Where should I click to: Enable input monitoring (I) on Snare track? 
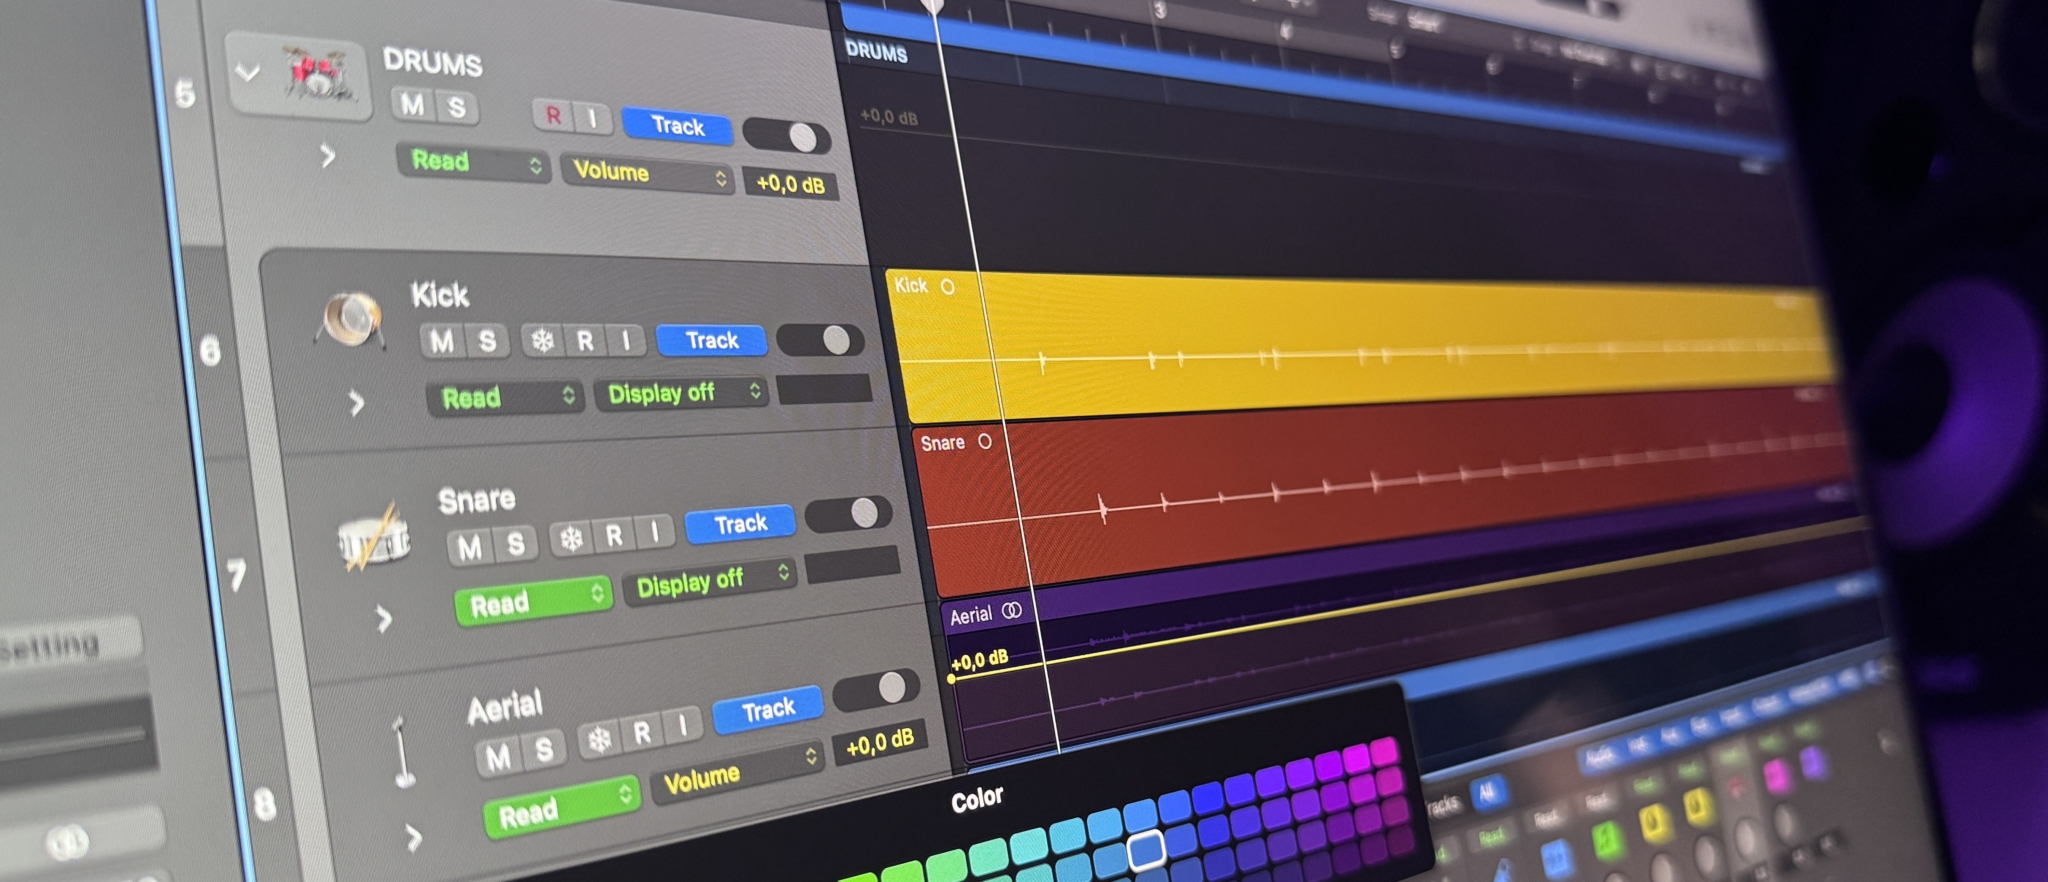coord(655,531)
